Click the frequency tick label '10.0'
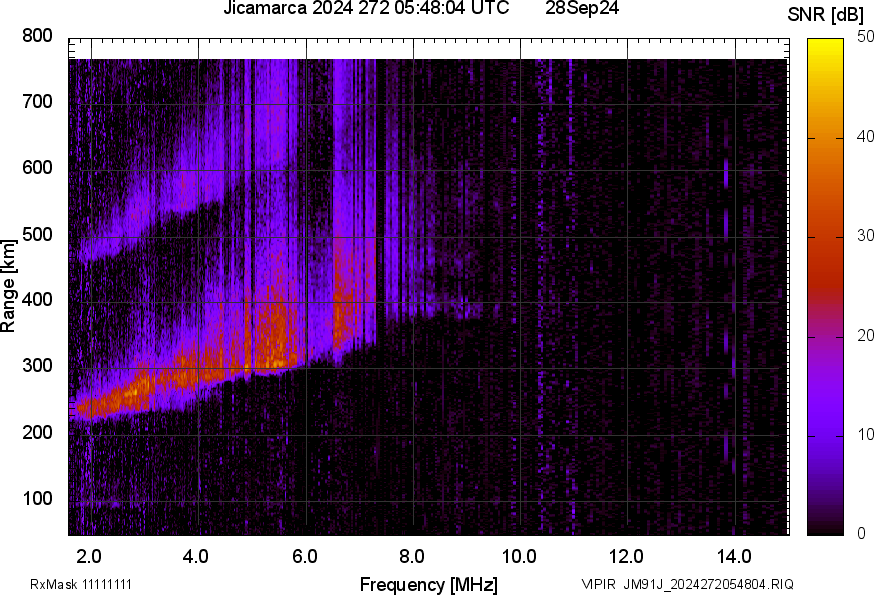 (x=519, y=557)
